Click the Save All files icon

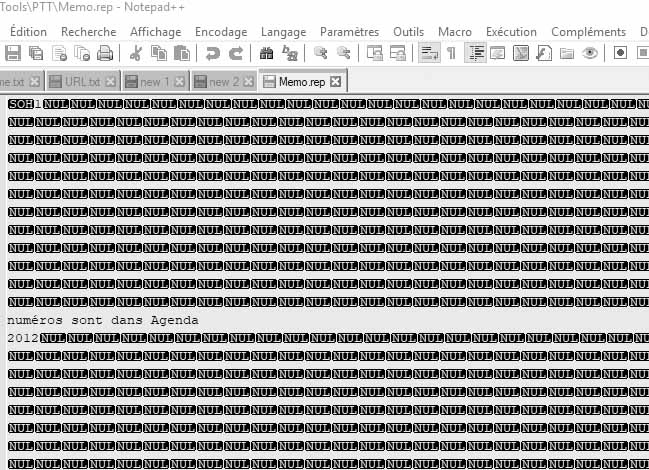36,53
